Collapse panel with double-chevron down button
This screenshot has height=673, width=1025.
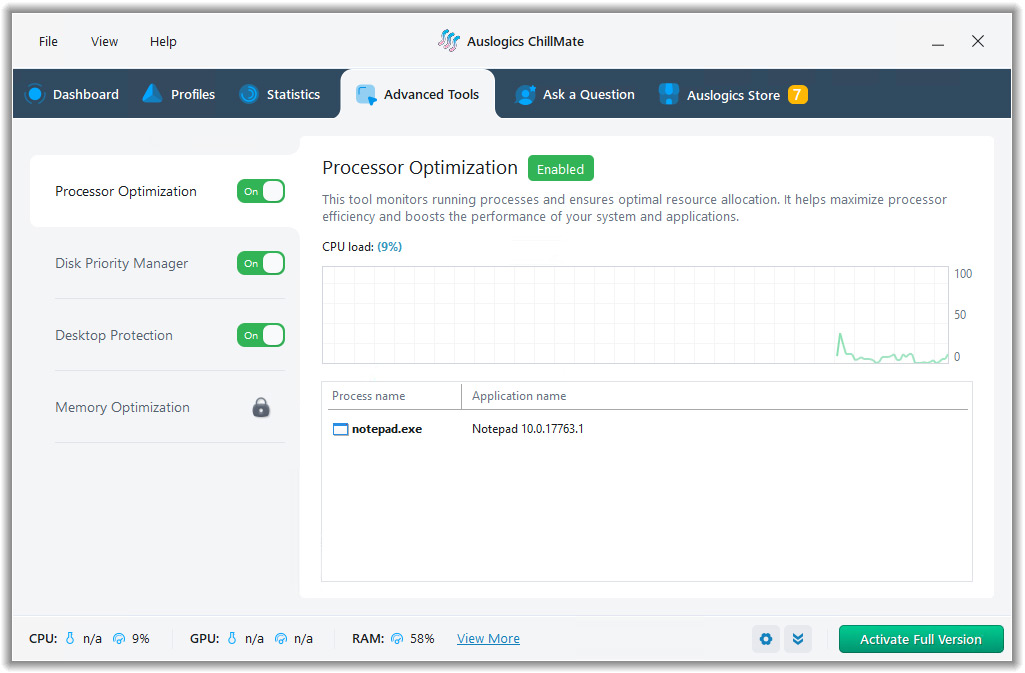pyautogui.click(x=798, y=639)
